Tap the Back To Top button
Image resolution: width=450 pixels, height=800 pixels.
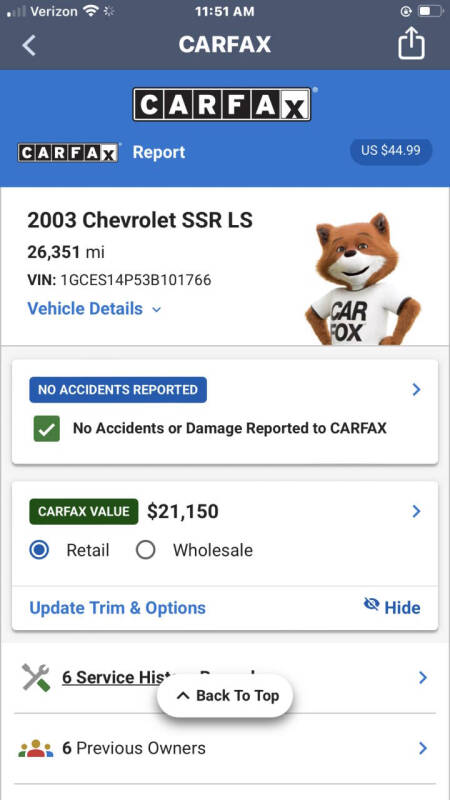coord(225,695)
